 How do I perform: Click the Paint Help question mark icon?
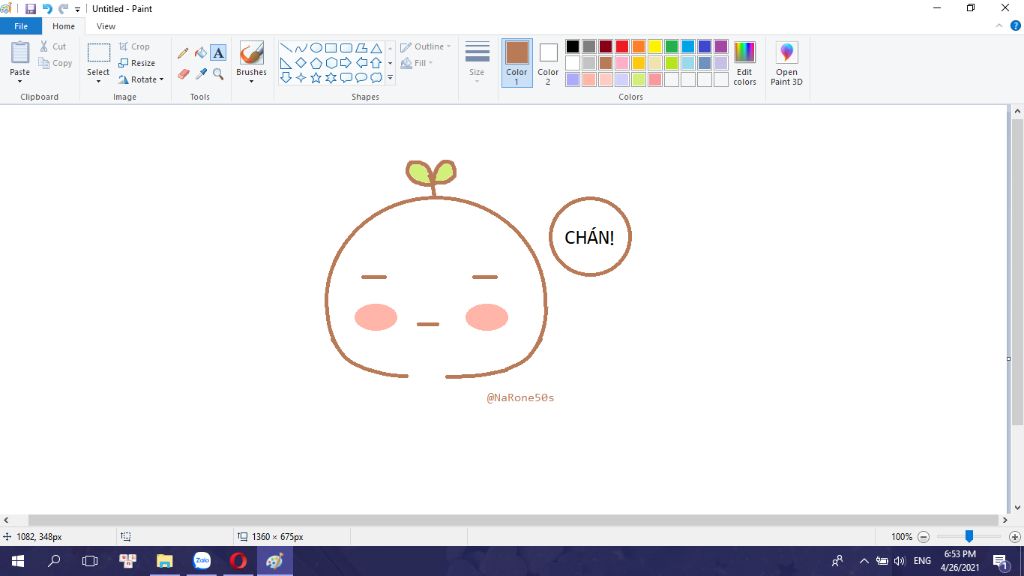(1016, 26)
